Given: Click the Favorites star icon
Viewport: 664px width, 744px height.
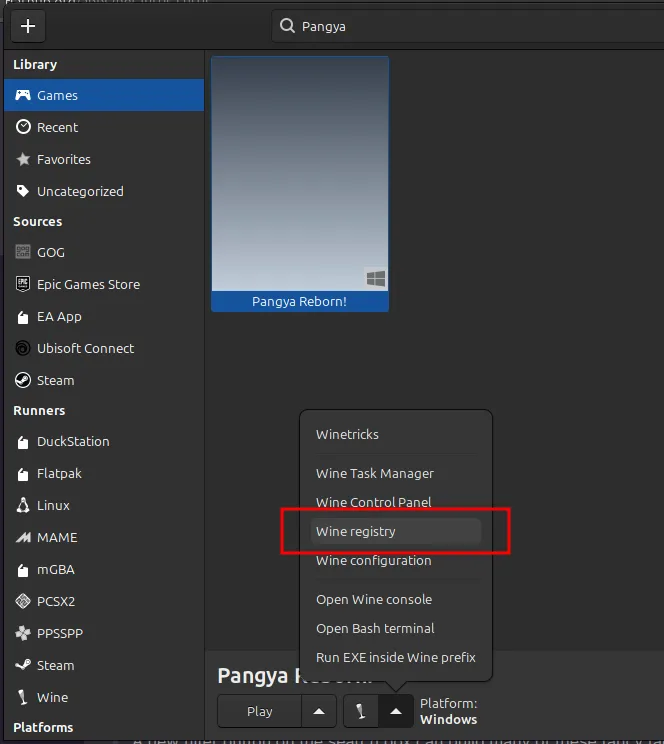Looking at the screenshot, I should tap(23, 159).
